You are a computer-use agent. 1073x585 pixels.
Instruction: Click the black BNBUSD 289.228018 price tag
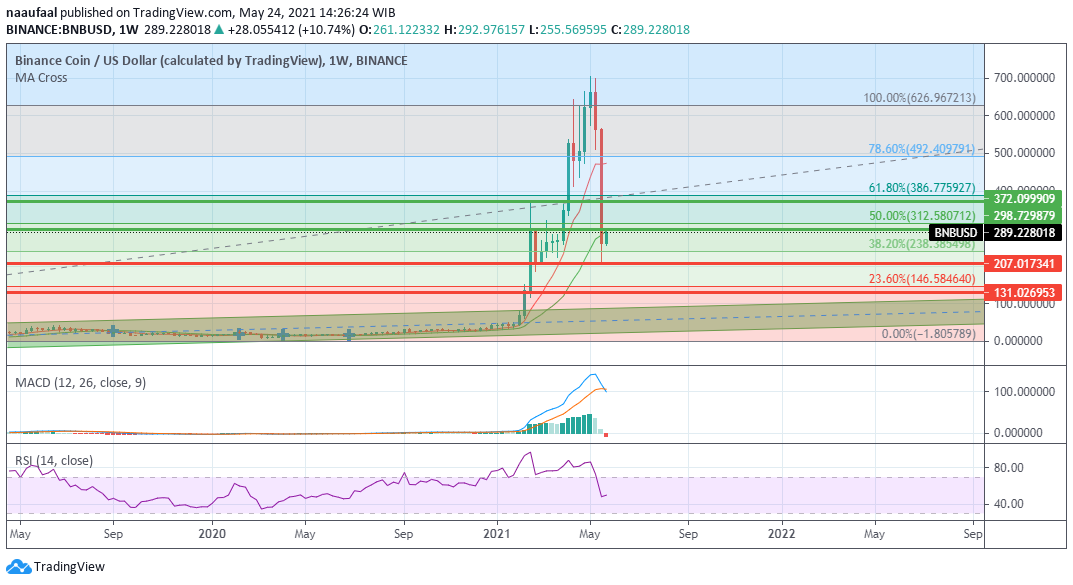(996, 233)
